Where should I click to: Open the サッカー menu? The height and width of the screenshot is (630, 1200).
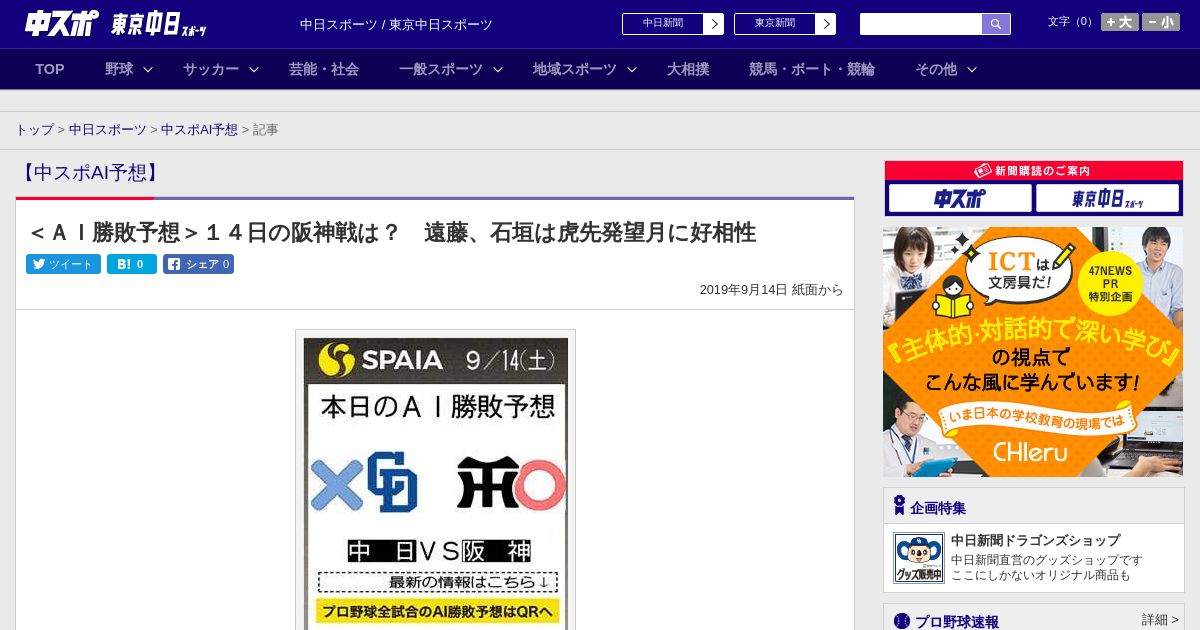(211, 69)
